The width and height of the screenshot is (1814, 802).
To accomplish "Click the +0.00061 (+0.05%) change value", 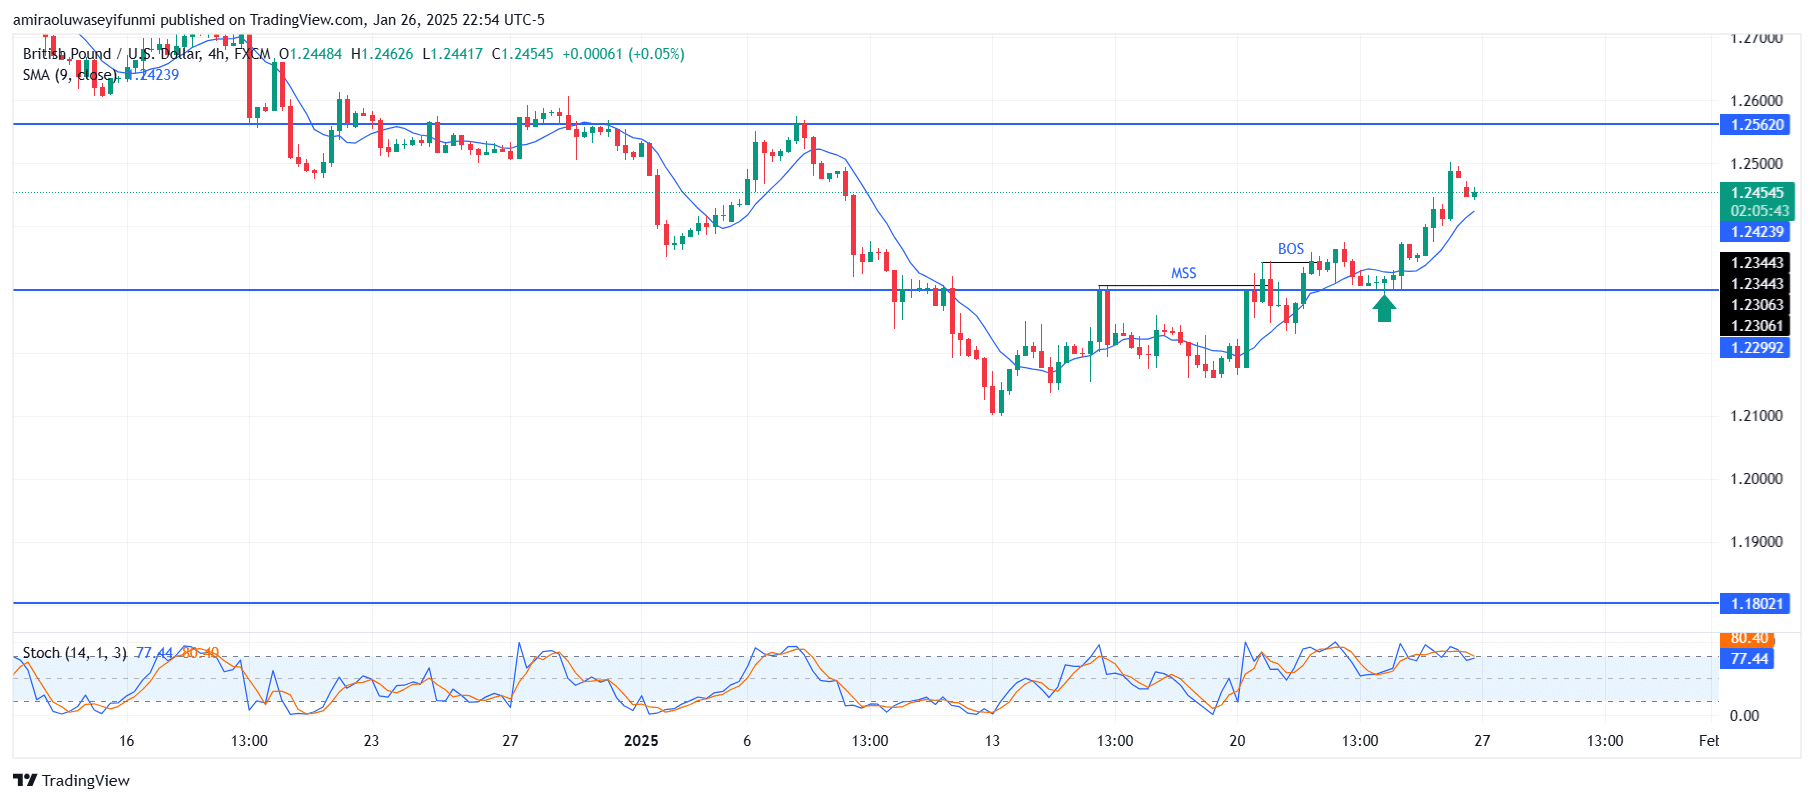I will tap(624, 54).
